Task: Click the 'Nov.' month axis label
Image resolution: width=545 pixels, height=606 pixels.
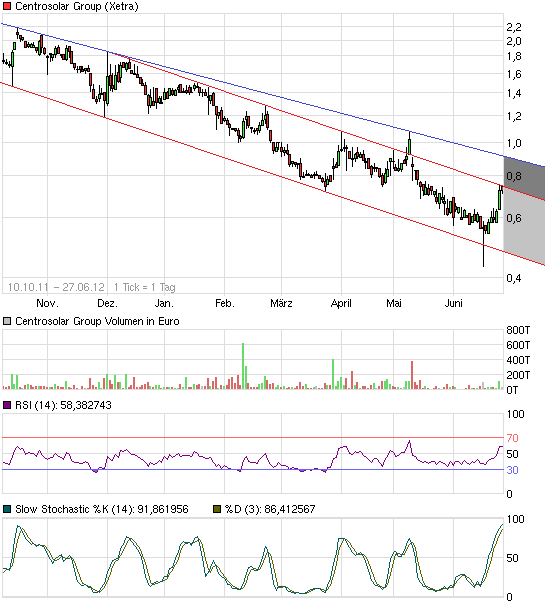Action: pos(47,303)
